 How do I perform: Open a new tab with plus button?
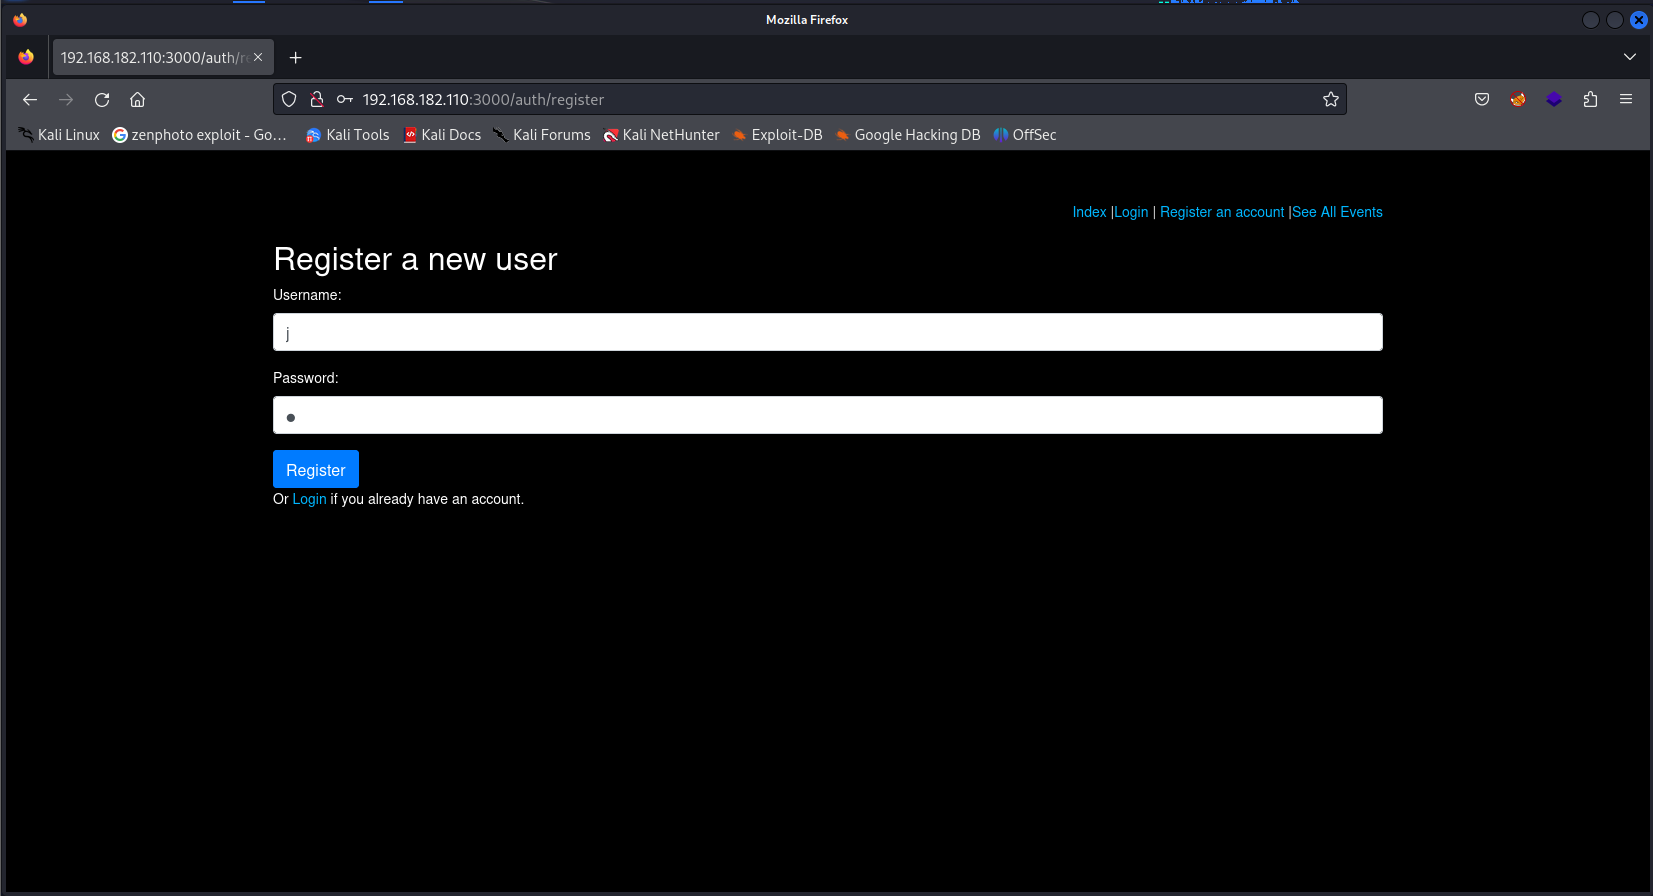coord(295,58)
